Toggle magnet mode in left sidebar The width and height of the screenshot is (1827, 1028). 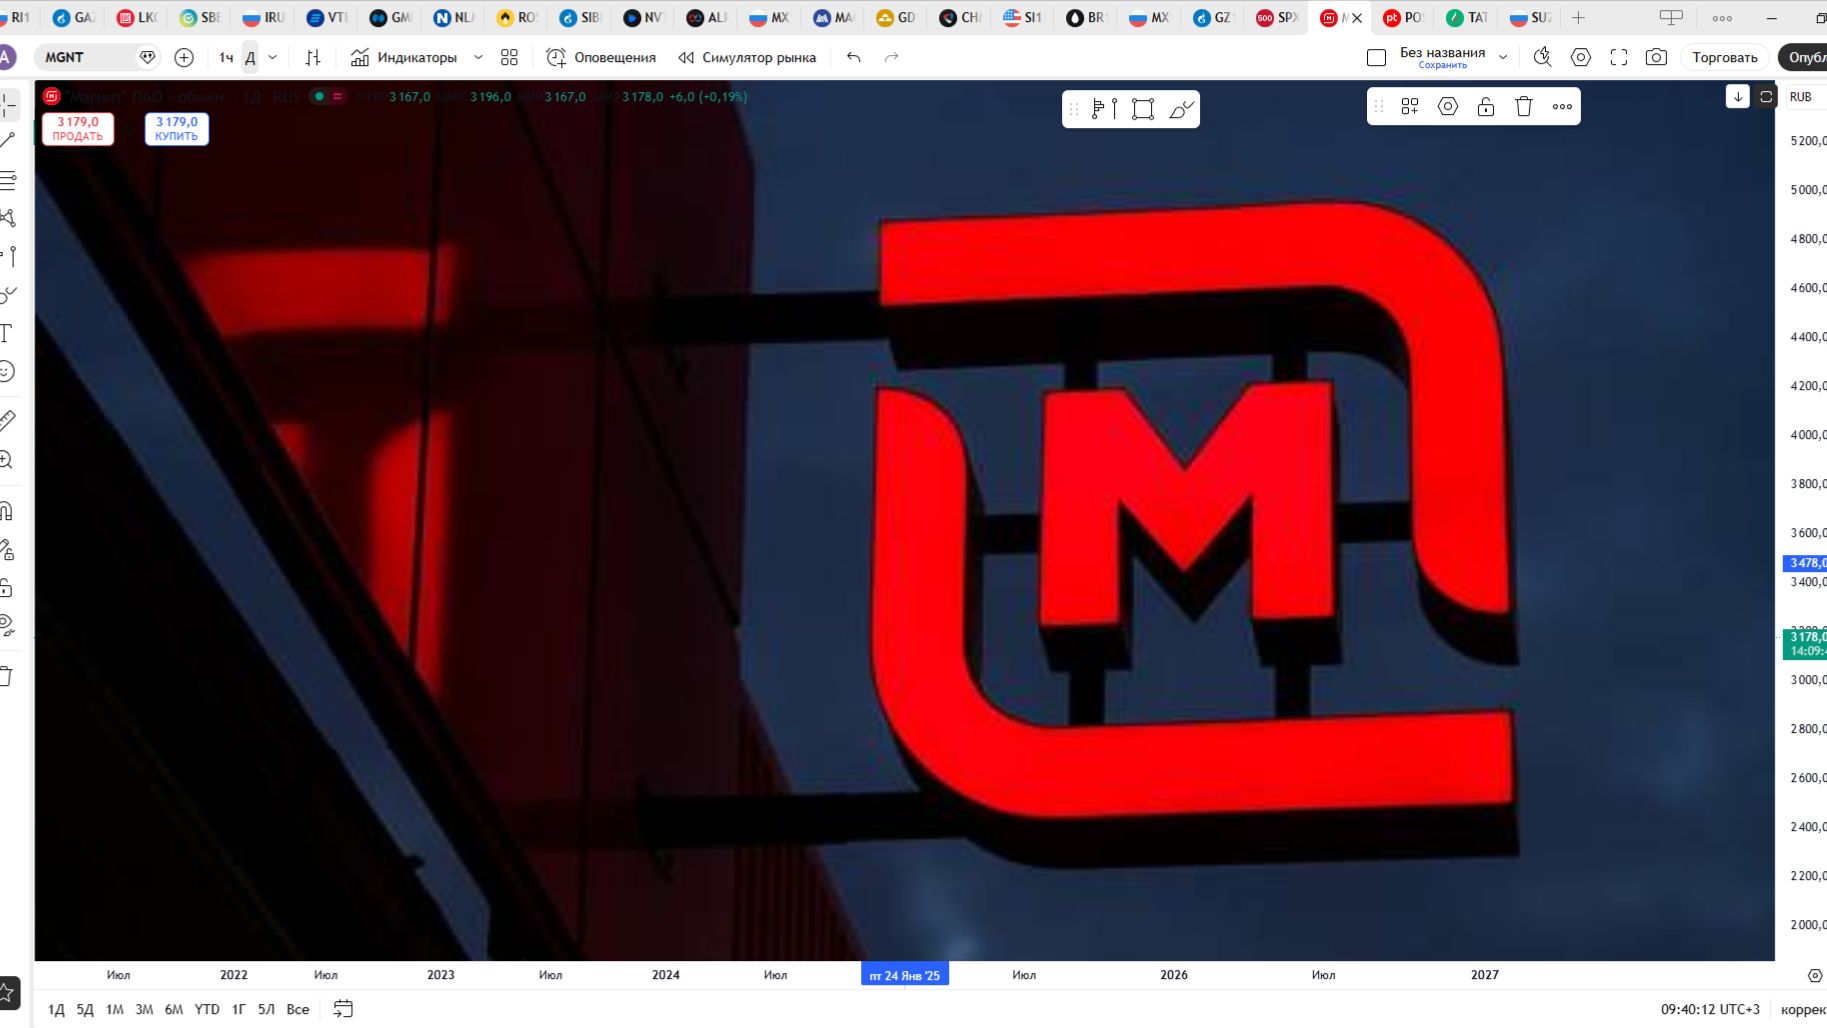click(x=7, y=511)
